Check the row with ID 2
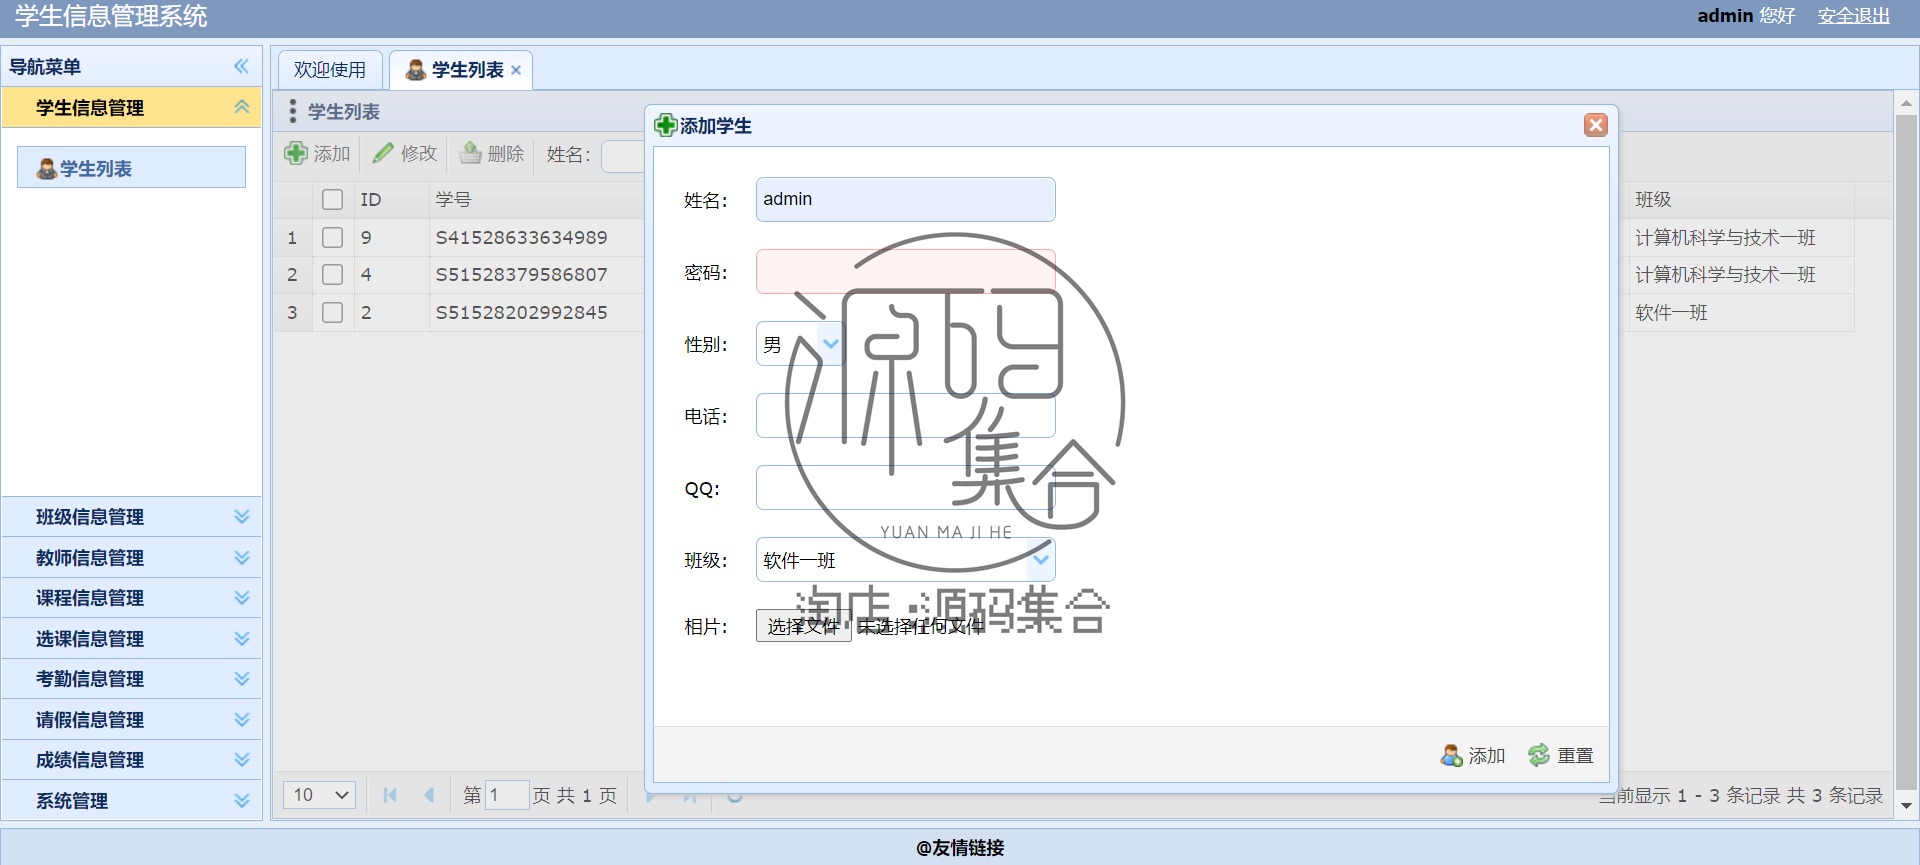The width and height of the screenshot is (1920, 865). click(x=333, y=312)
